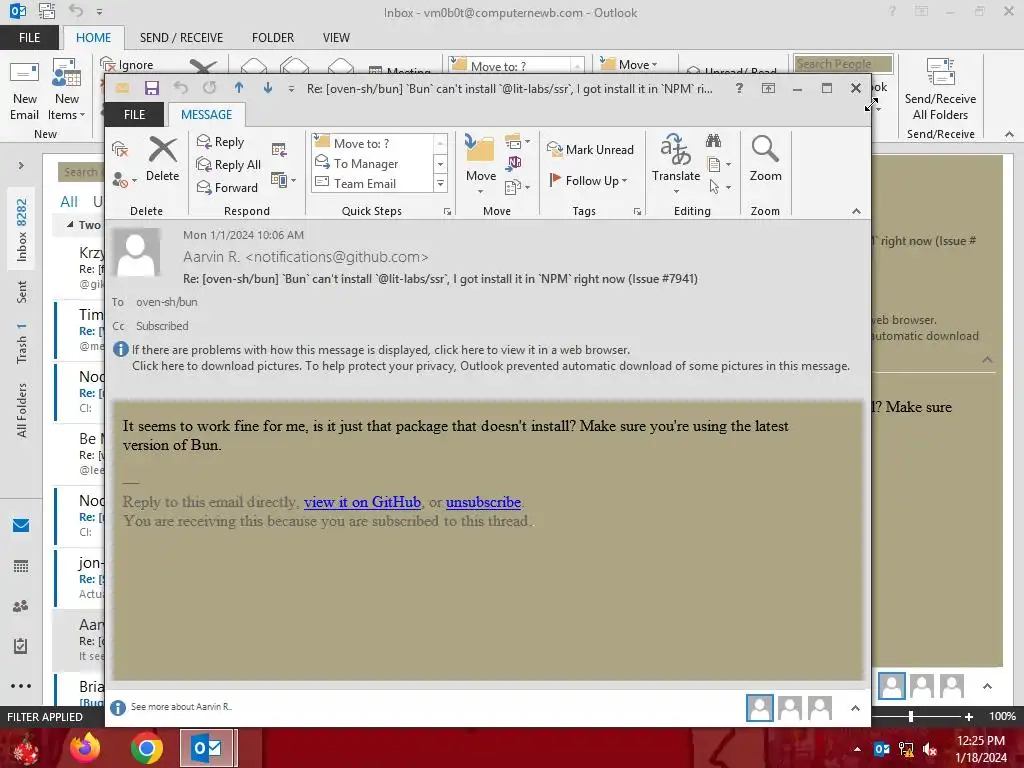This screenshot has width=1024, height=768.
Task: Click the Ignore conversation icon in message ribbon
Action: tap(120, 150)
